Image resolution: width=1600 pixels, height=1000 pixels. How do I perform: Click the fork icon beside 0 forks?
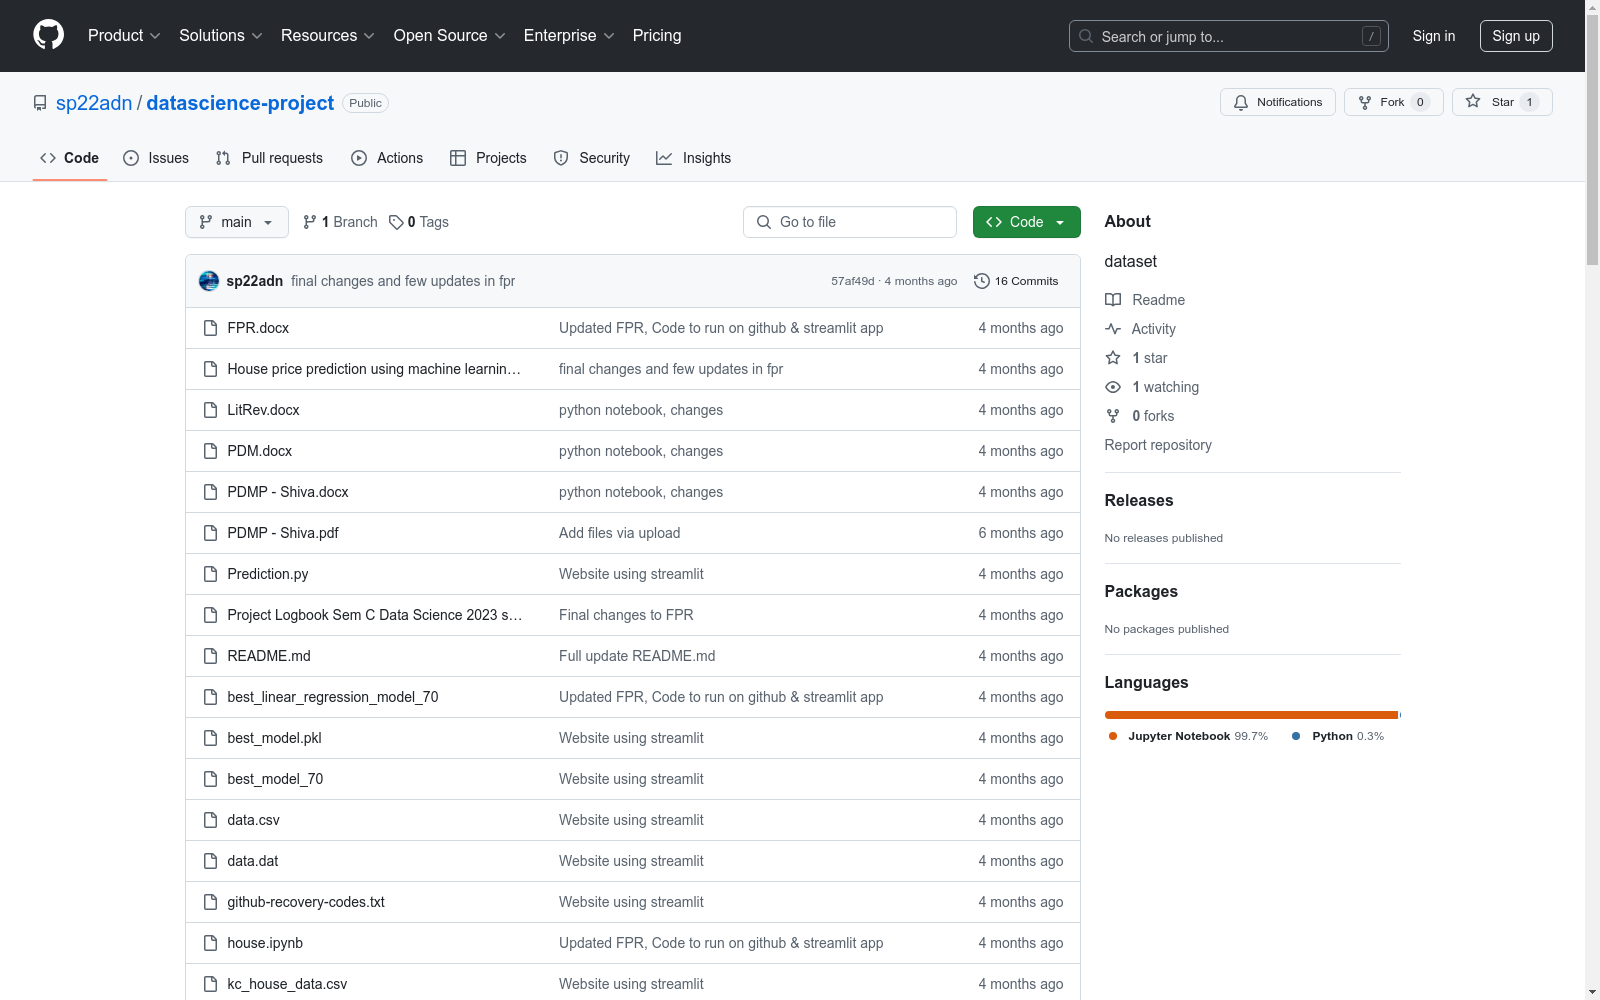click(x=1113, y=416)
